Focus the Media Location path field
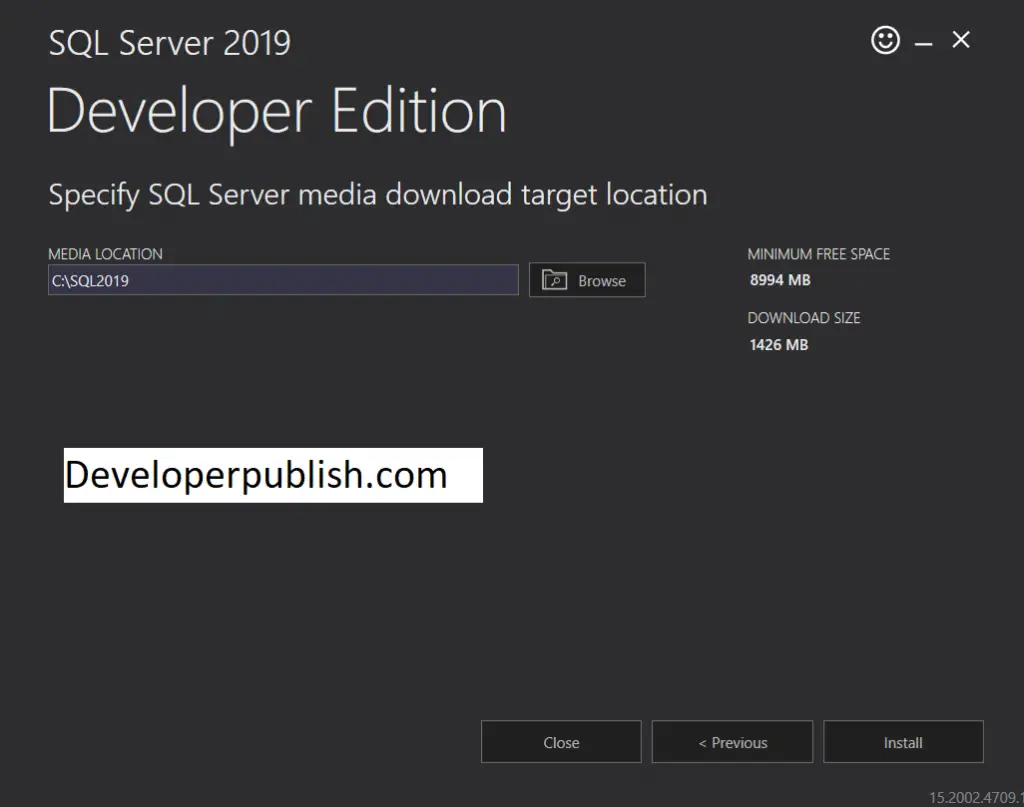 [283, 280]
